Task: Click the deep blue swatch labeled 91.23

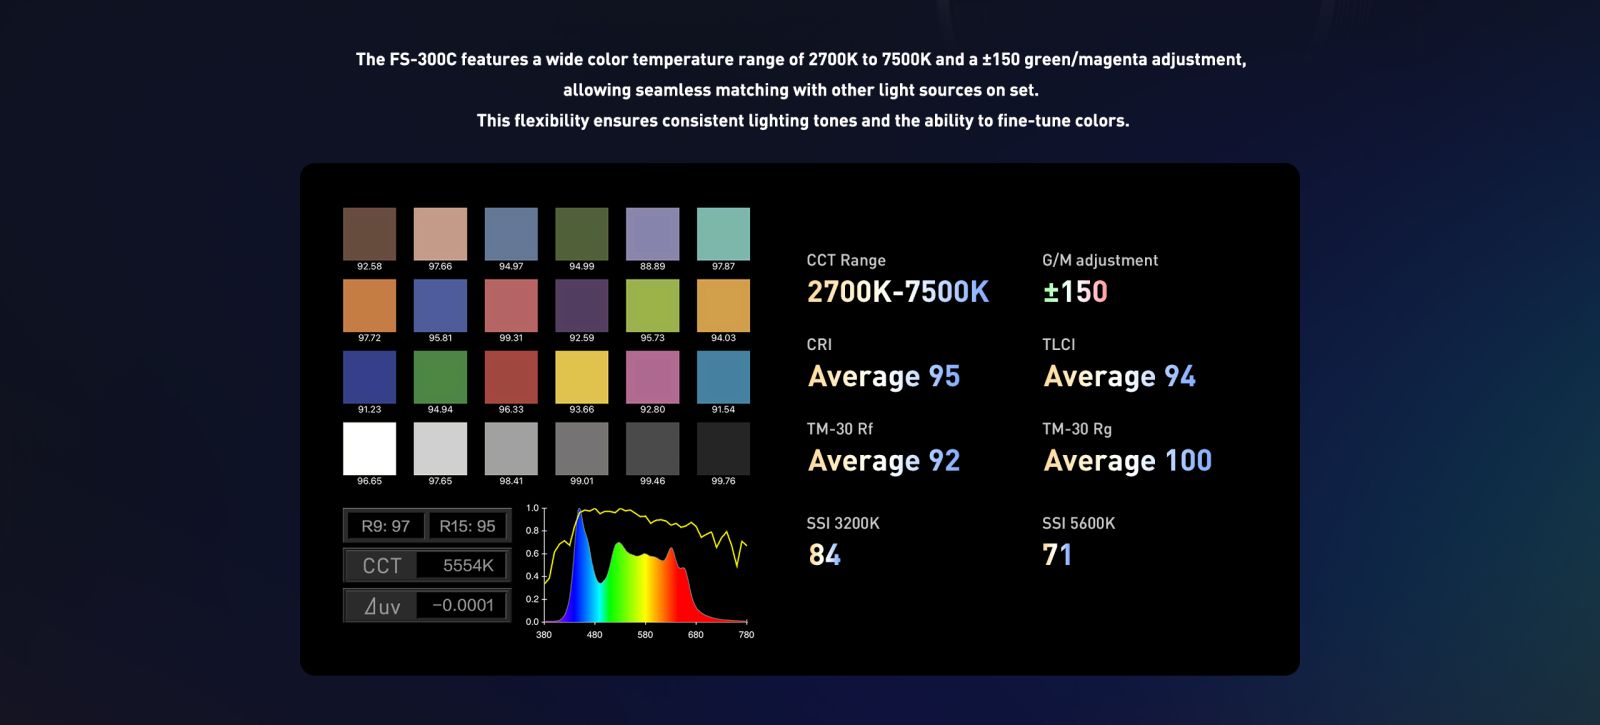Action: [369, 377]
